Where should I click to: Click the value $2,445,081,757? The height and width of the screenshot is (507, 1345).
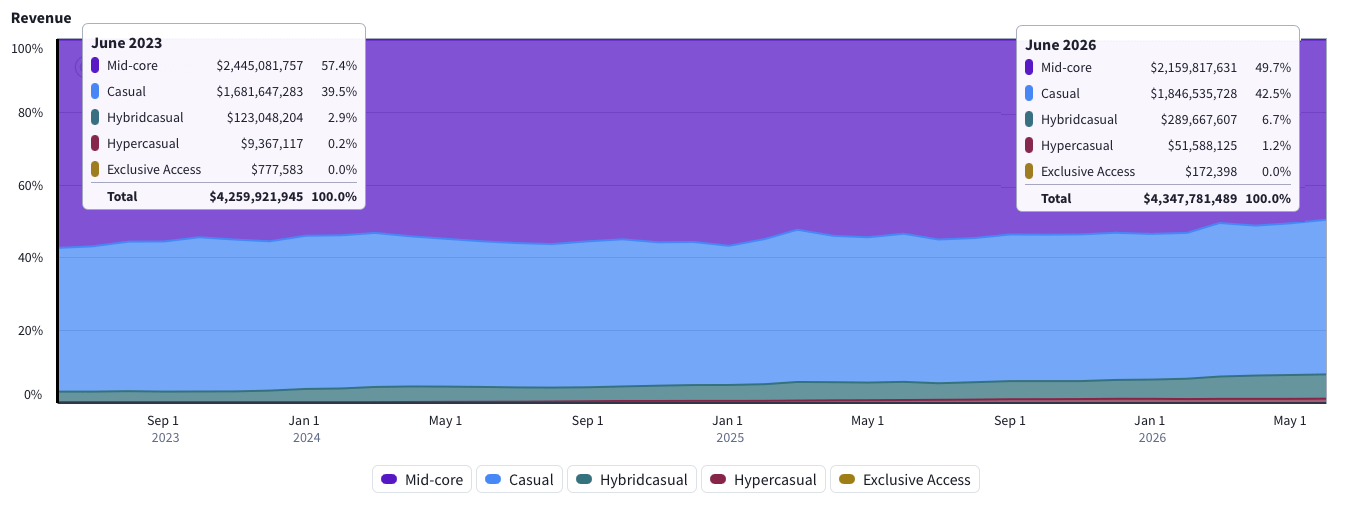[259, 65]
